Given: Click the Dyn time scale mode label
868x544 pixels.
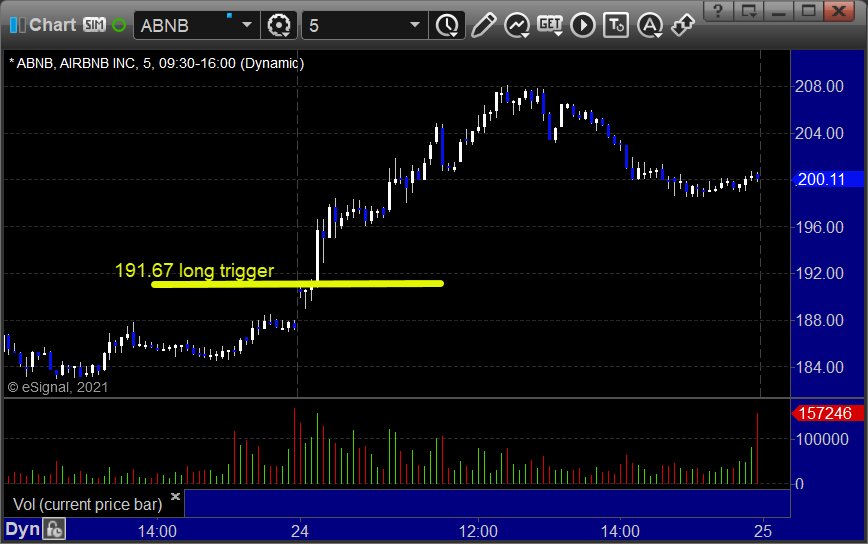Looking at the screenshot, I should tap(23, 529).
